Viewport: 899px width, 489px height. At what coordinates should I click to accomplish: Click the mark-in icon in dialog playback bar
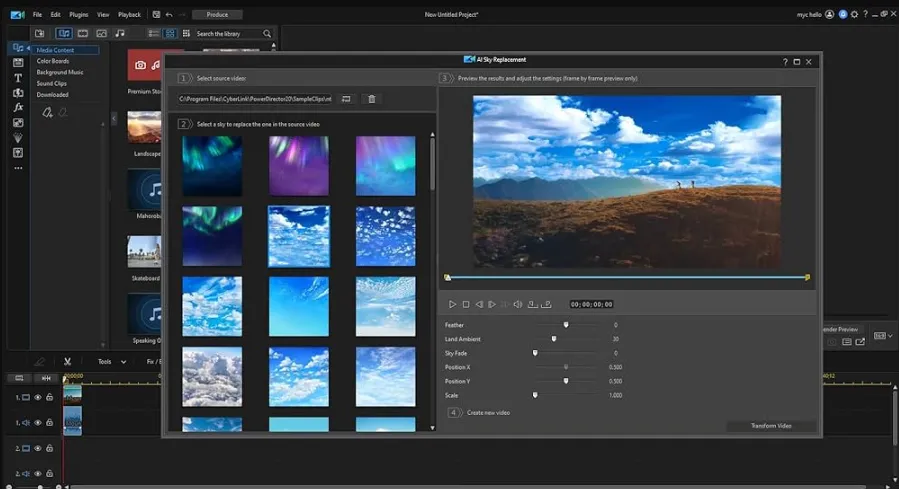(x=532, y=304)
